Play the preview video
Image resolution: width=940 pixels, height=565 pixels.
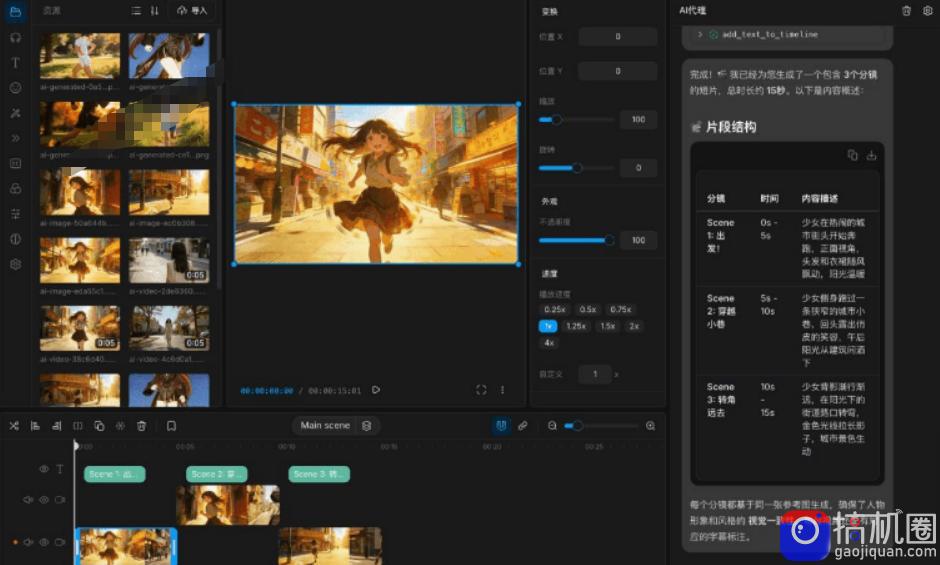tap(376, 390)
